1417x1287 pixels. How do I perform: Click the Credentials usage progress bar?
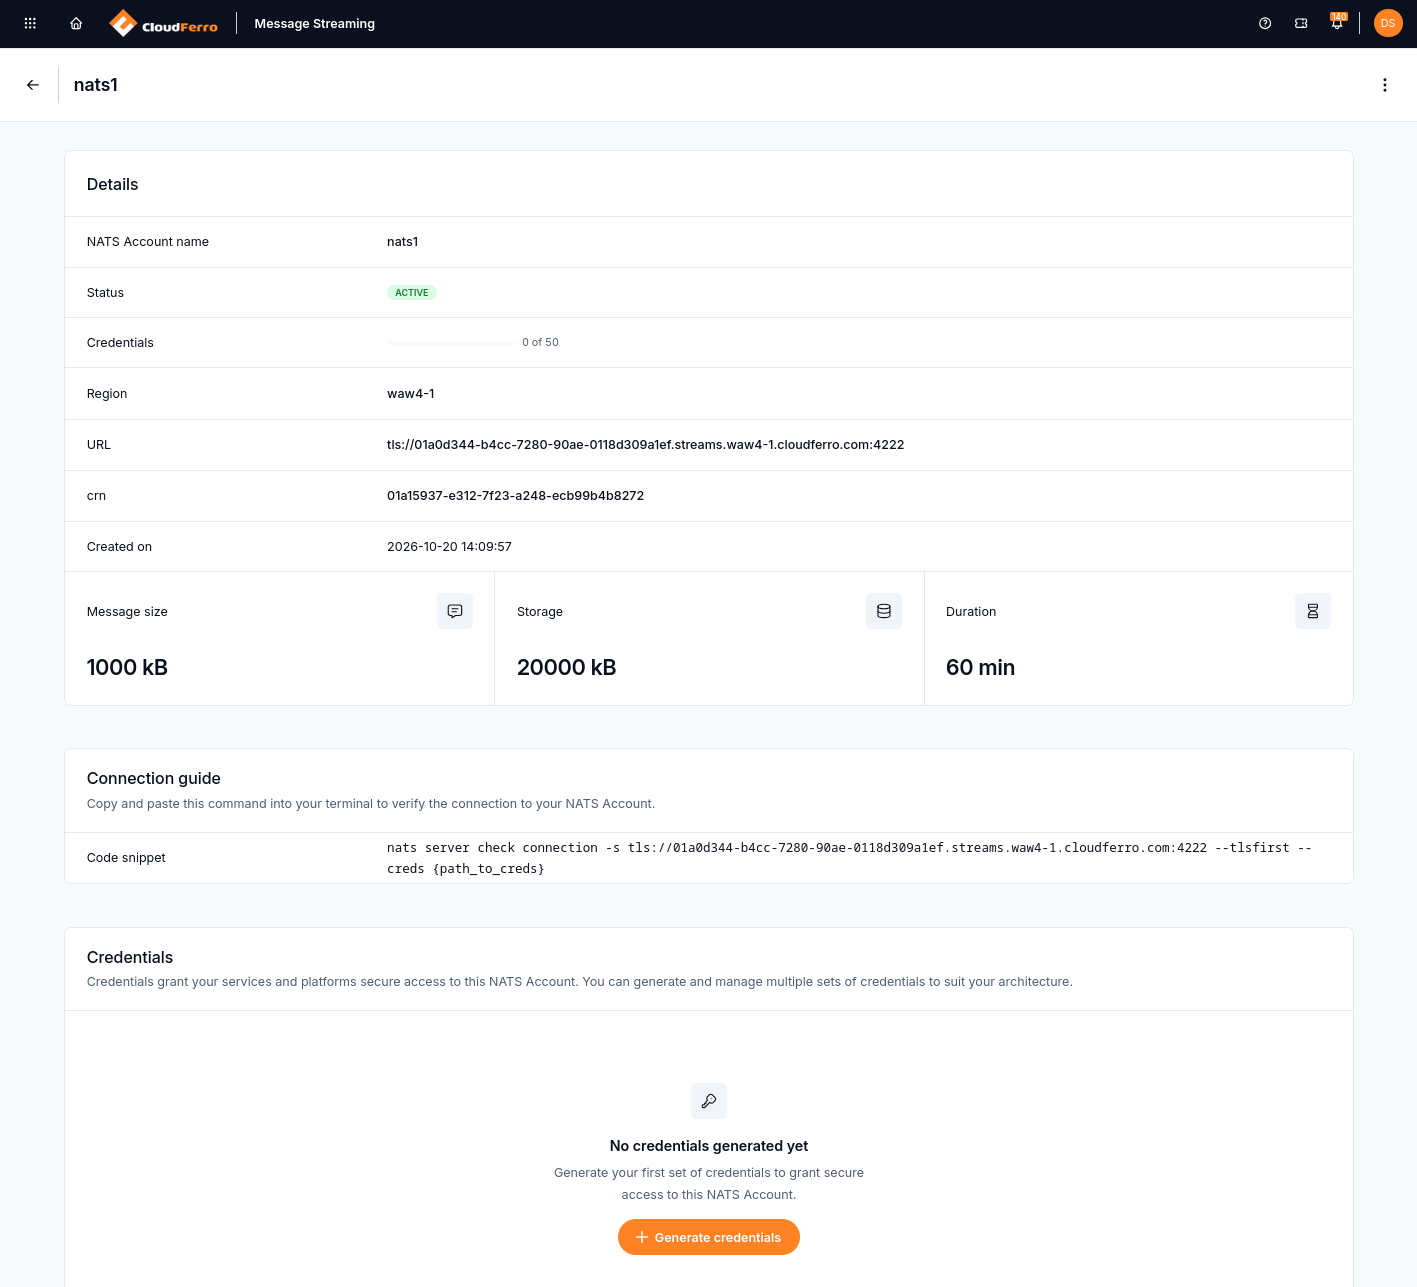pyautogui.click(x=452, y=343)
